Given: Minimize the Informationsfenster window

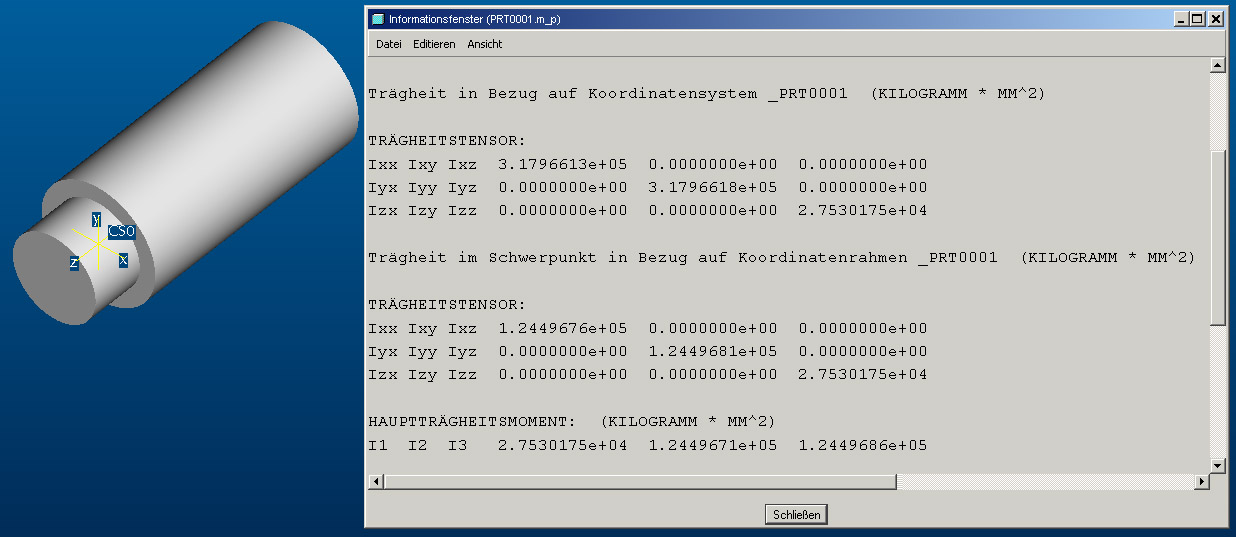Looking at the screenshot, I should click(x=1182, y=18).
